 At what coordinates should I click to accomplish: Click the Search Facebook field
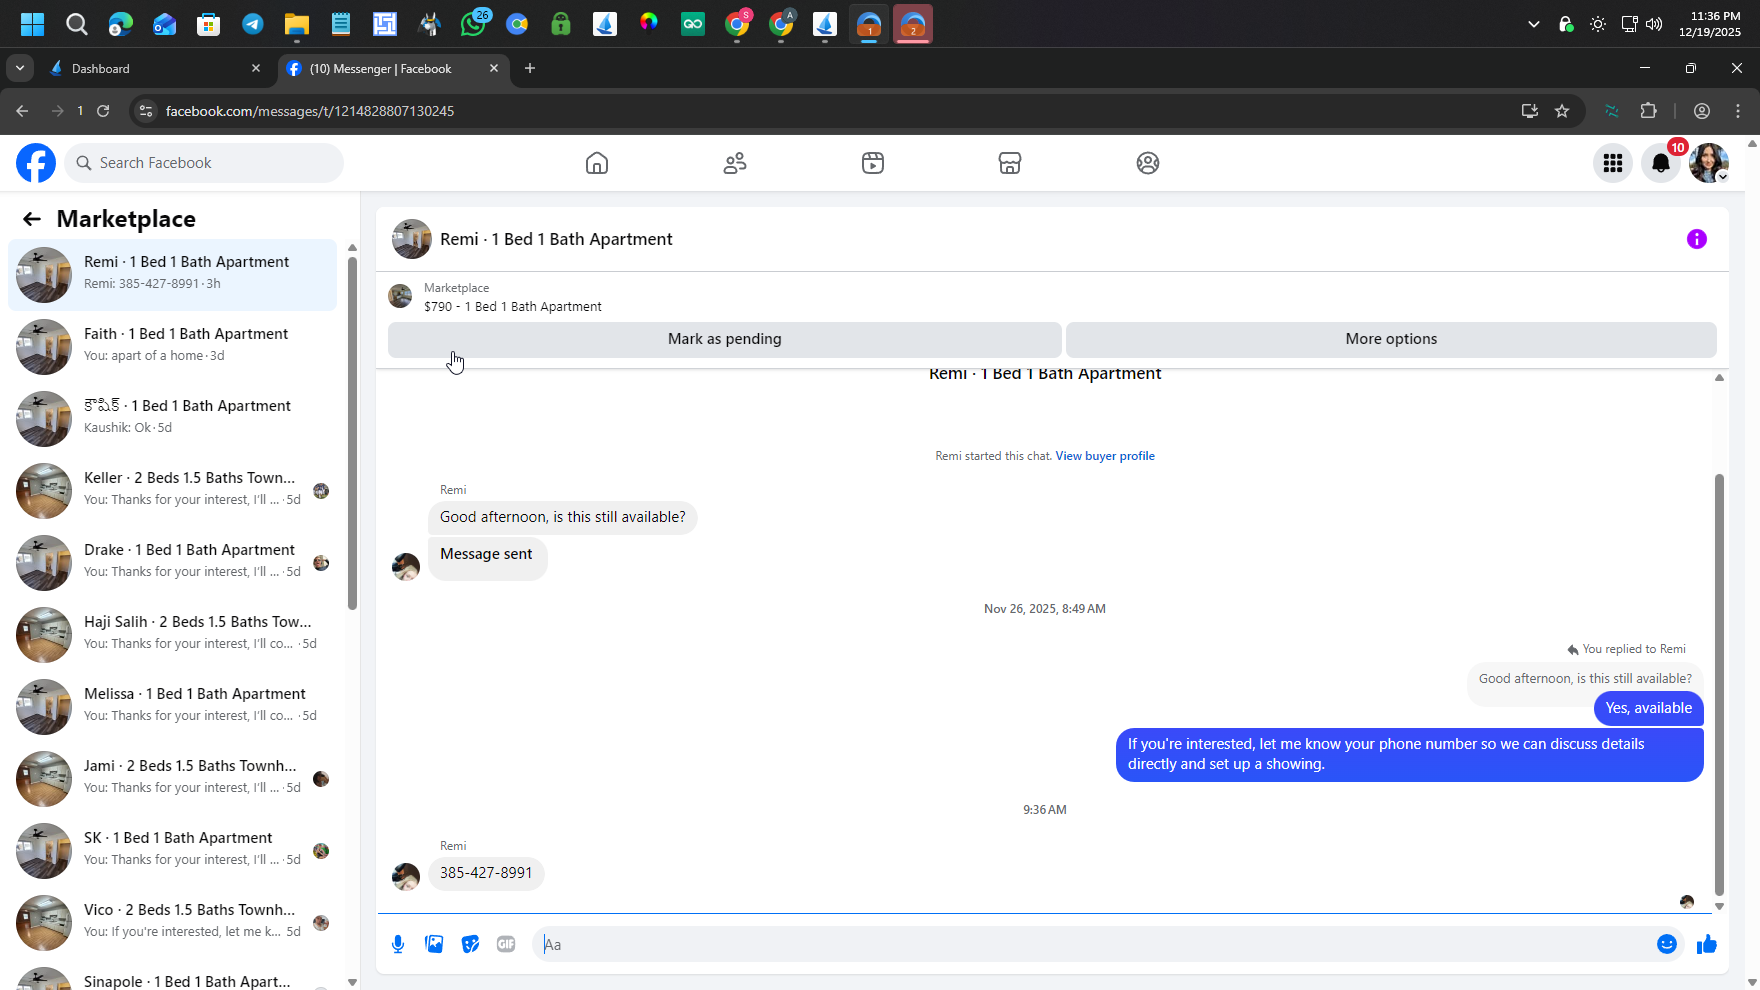pyautogui.click(x=204, y=163)
